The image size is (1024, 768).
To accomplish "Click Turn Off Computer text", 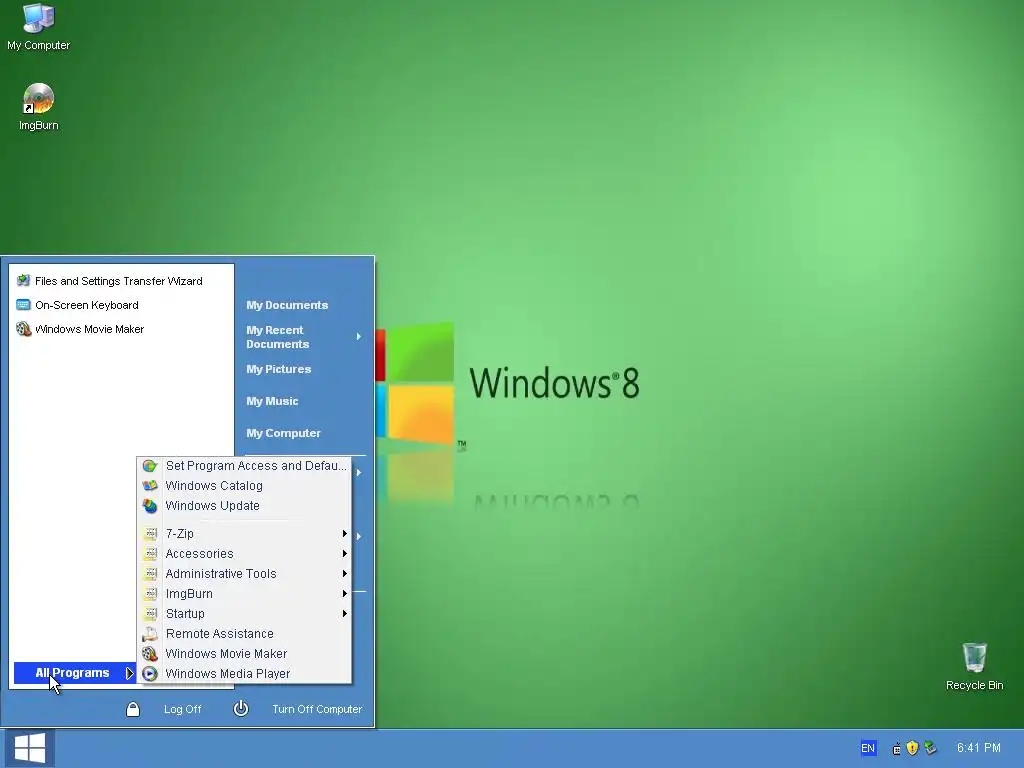I will [317, 709].
